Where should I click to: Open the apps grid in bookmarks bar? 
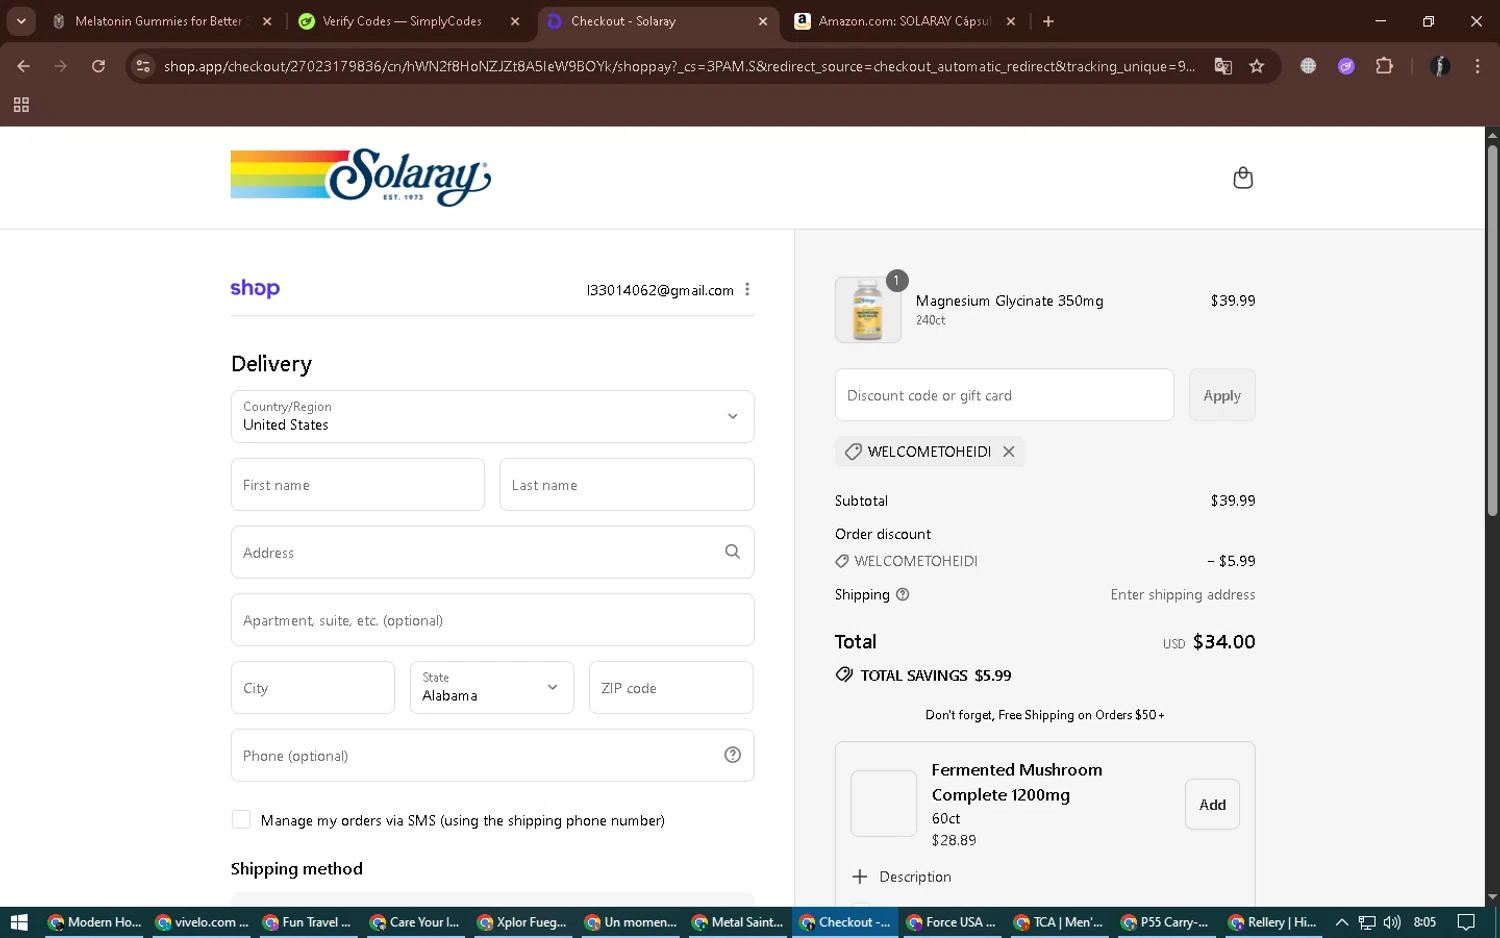(x=21, y=105)
